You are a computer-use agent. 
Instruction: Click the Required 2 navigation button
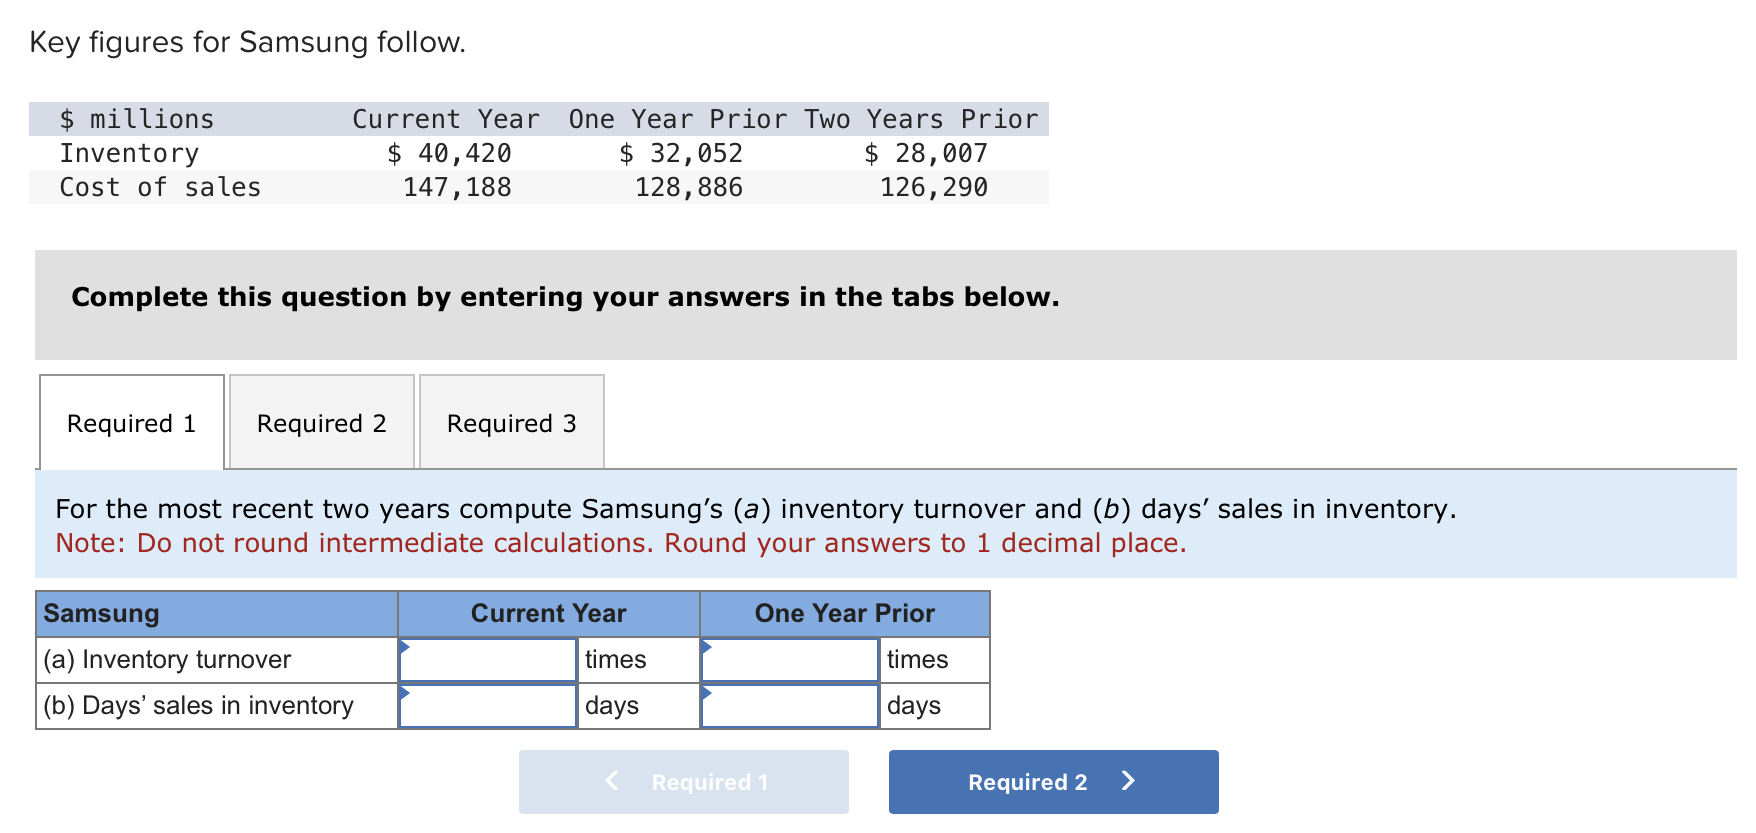coord(1052,782)
